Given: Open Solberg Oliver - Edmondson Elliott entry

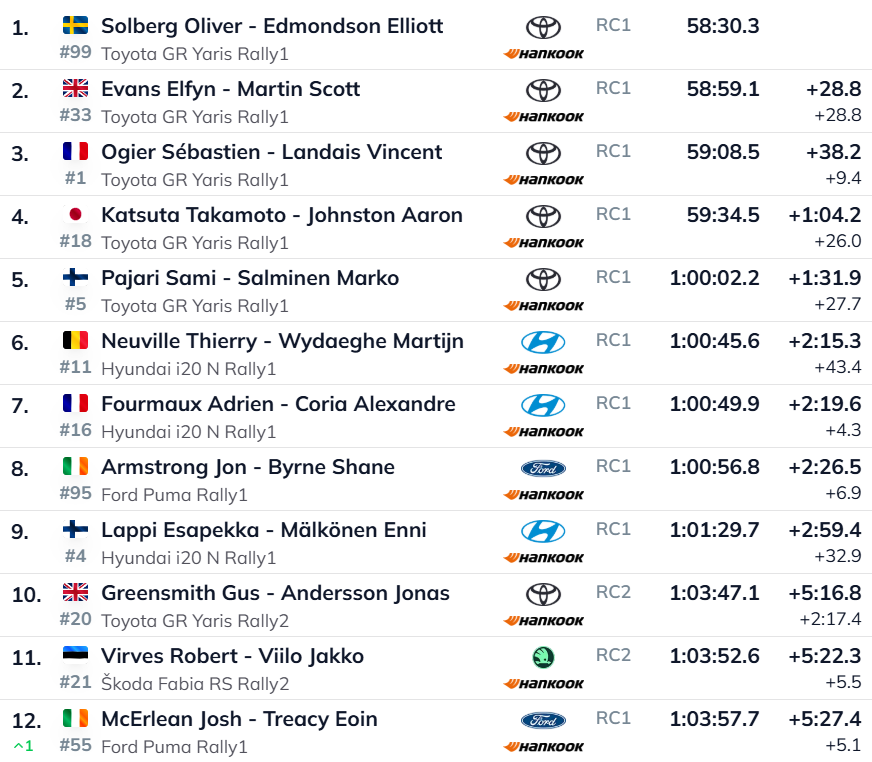Looking at the screenshot, I should (x=272, y=25).
